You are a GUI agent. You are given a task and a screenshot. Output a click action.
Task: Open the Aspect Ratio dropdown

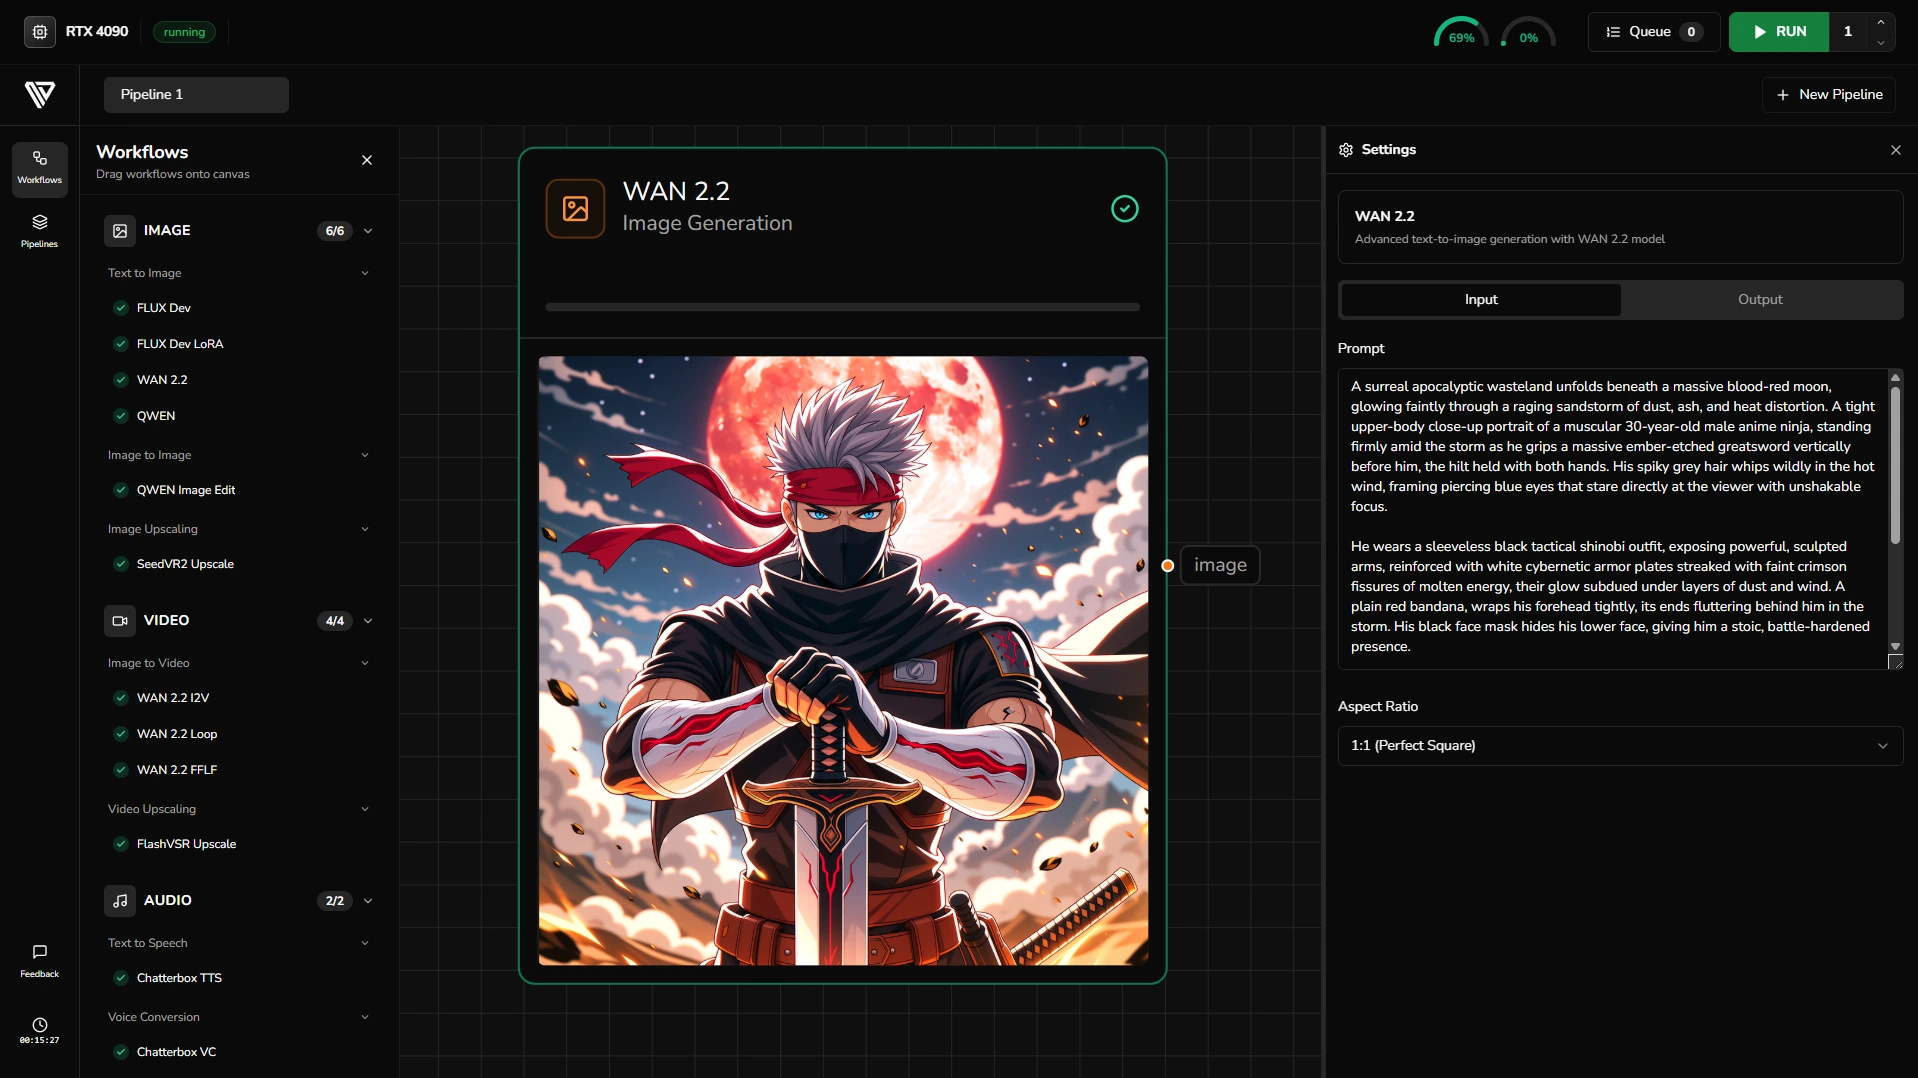point(1618,745)
